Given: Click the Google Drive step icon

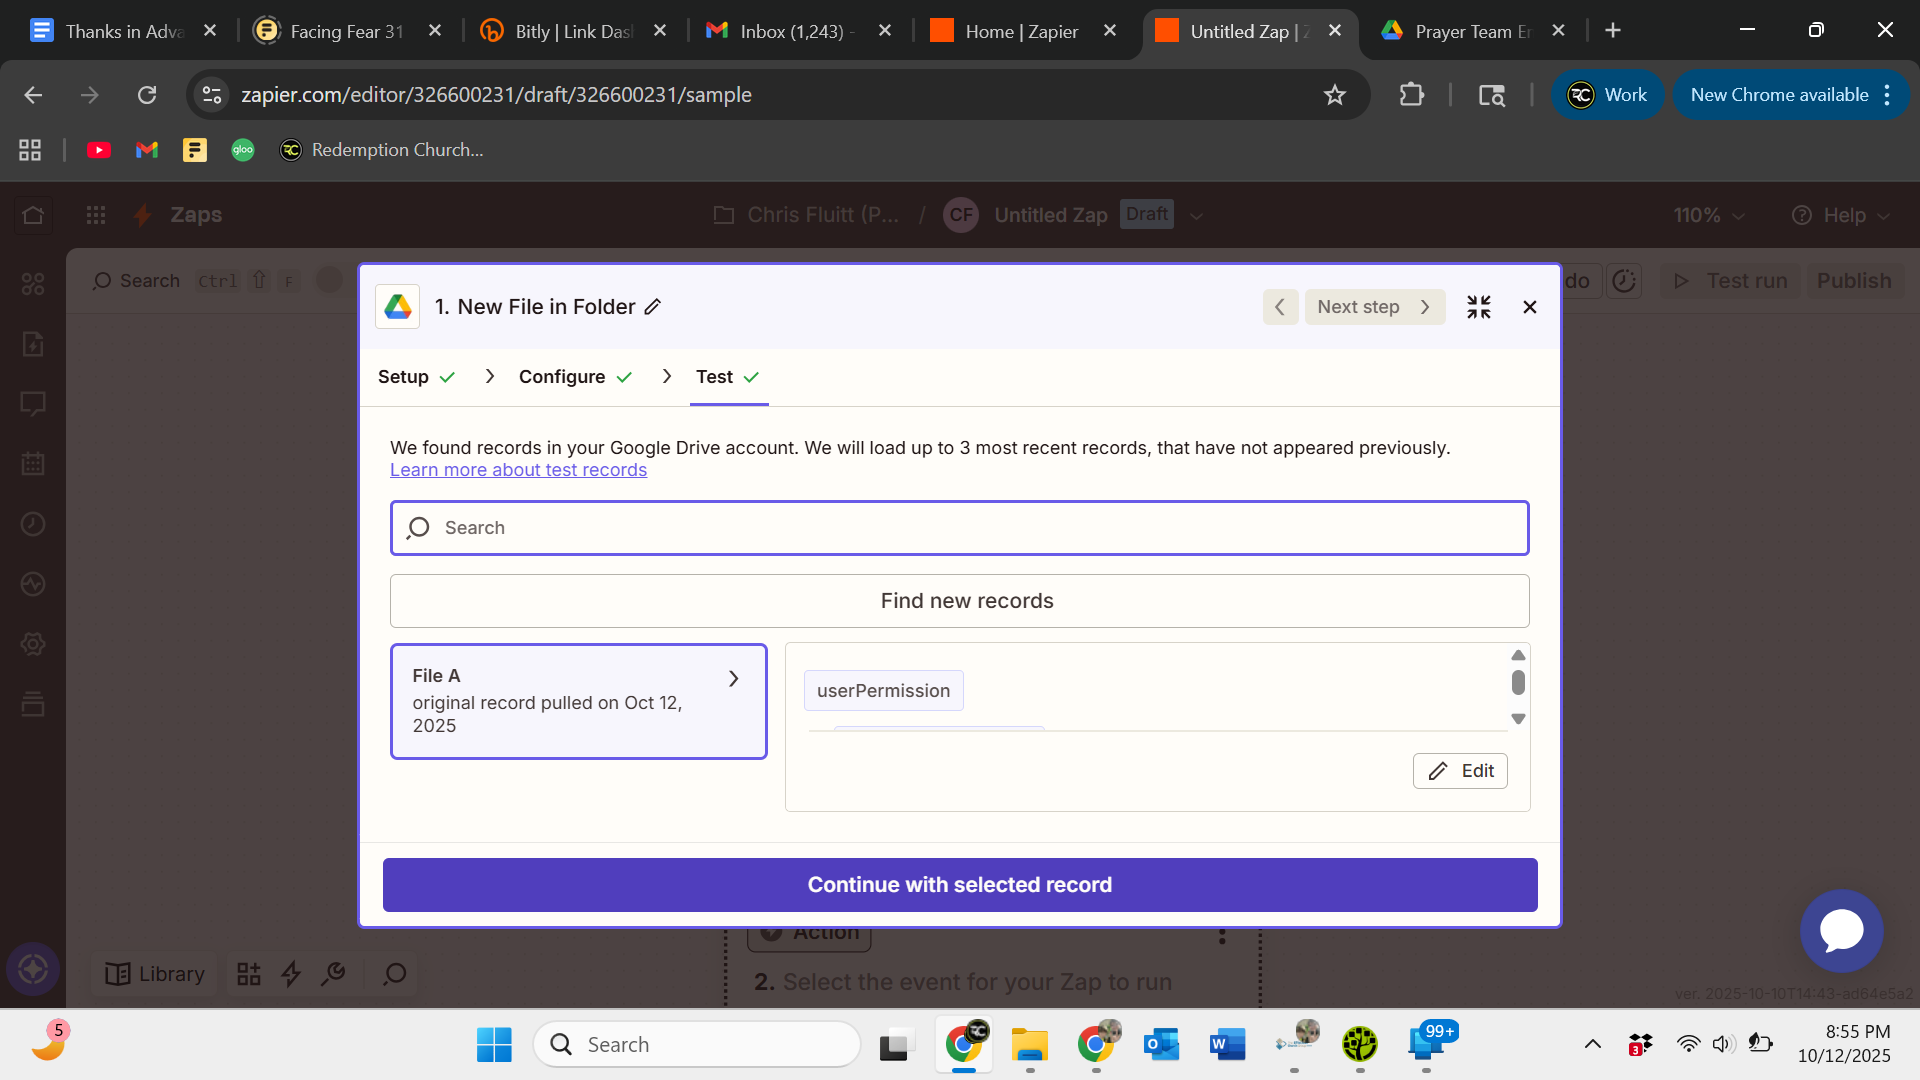Looking at the screenshot, I should [398, 307].
